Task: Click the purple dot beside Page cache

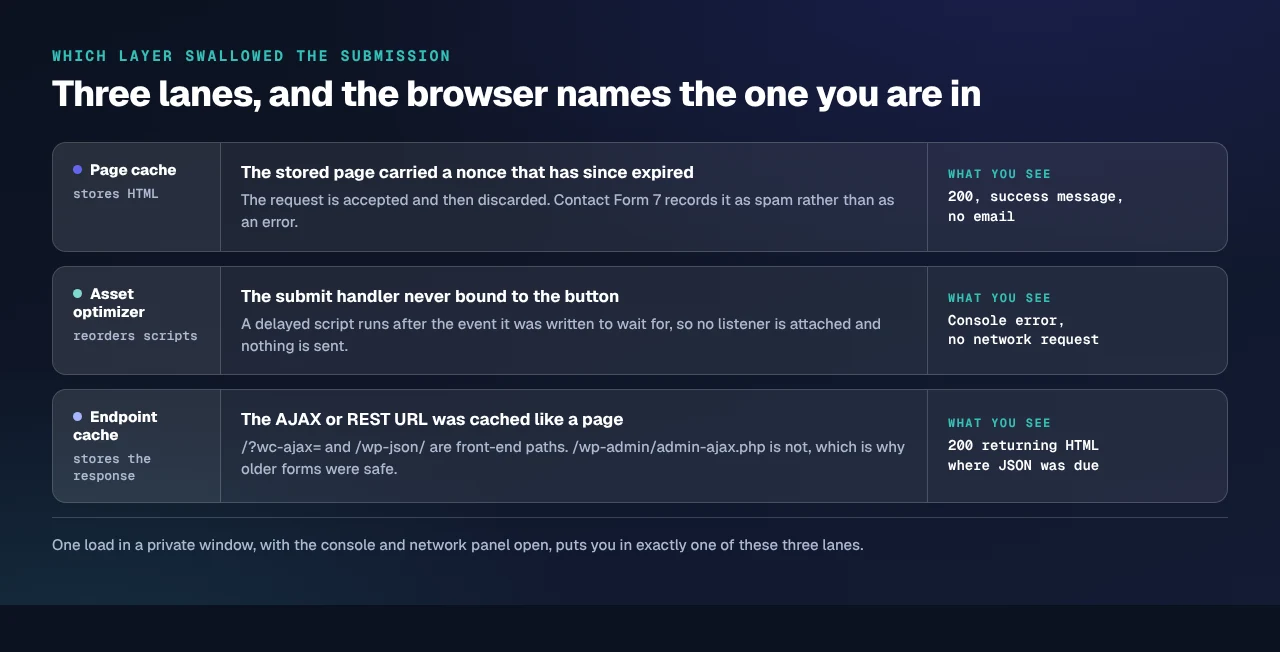Action: (77, 170)
